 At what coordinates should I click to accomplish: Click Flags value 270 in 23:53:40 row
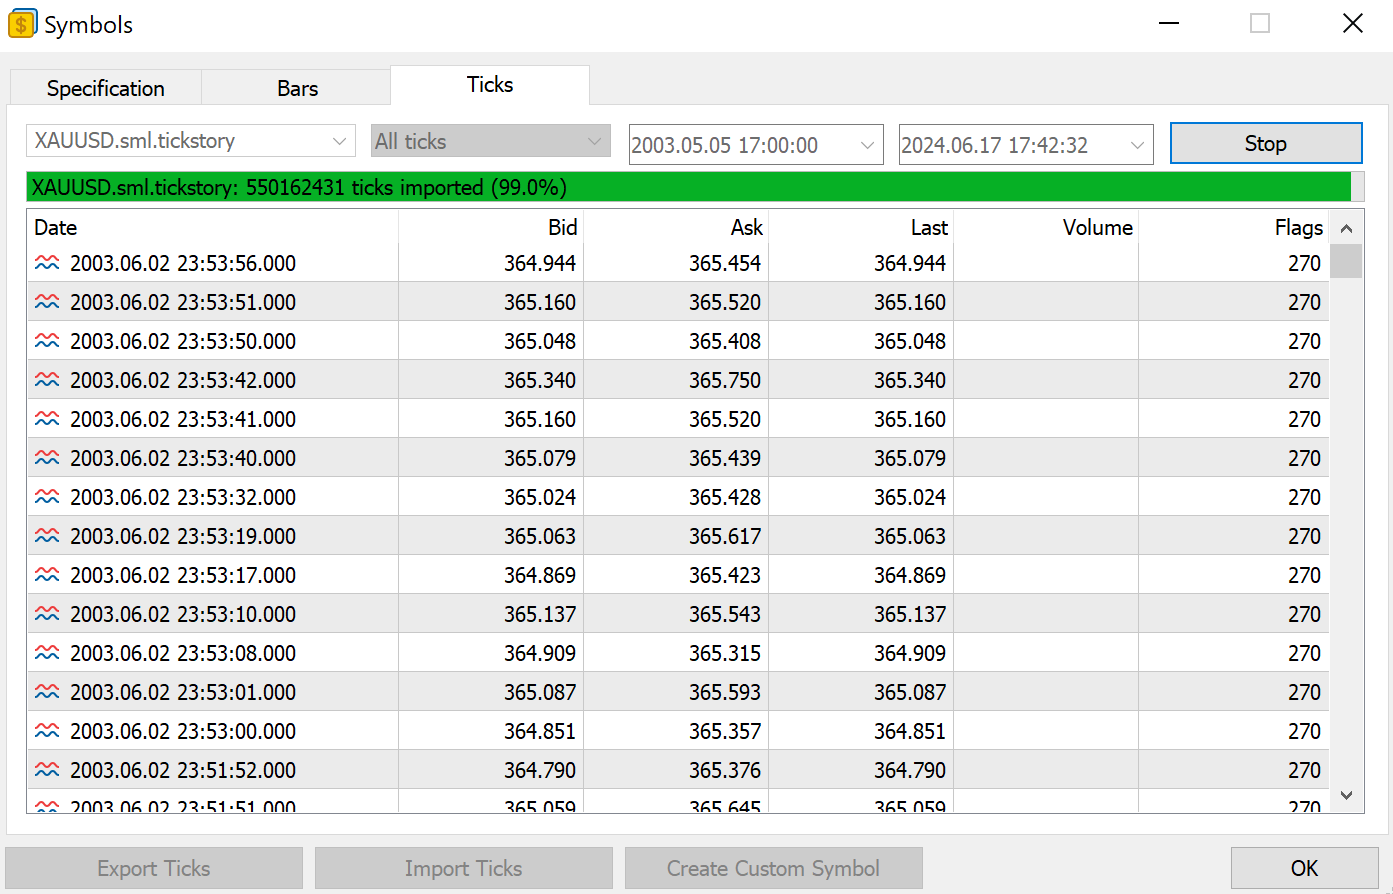click(1304, 458)
